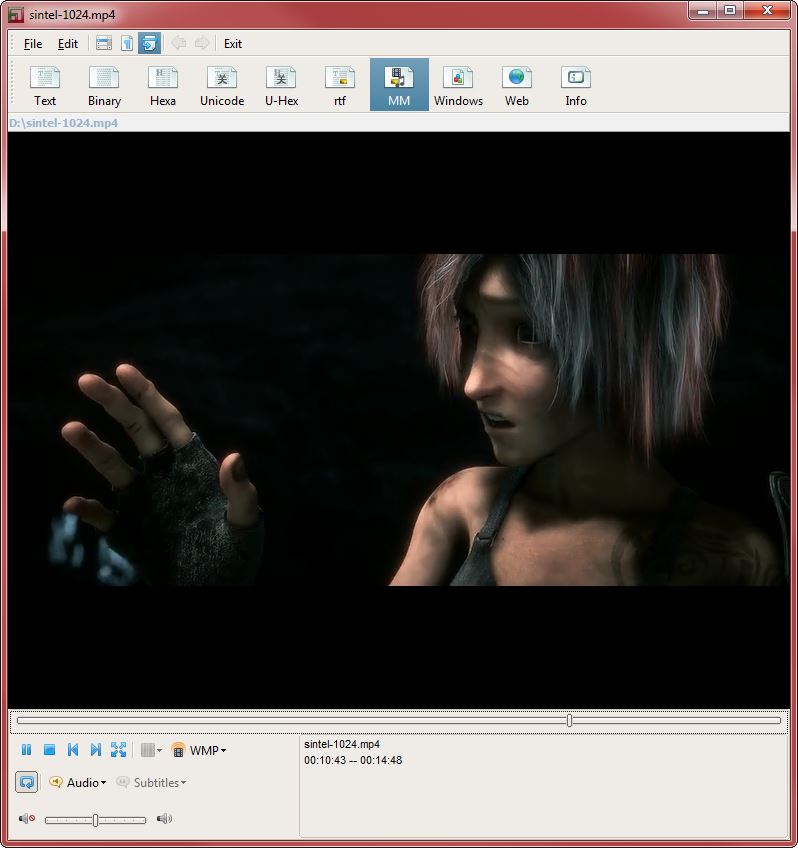The height and width of the screenshot is (848, 798).
Task: Open the Info view mode
Action: point(576,85)
